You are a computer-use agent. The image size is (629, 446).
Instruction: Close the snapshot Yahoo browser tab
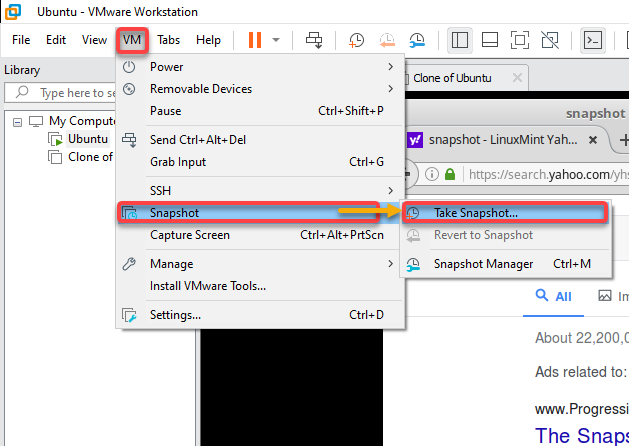[x=592, y=140]
